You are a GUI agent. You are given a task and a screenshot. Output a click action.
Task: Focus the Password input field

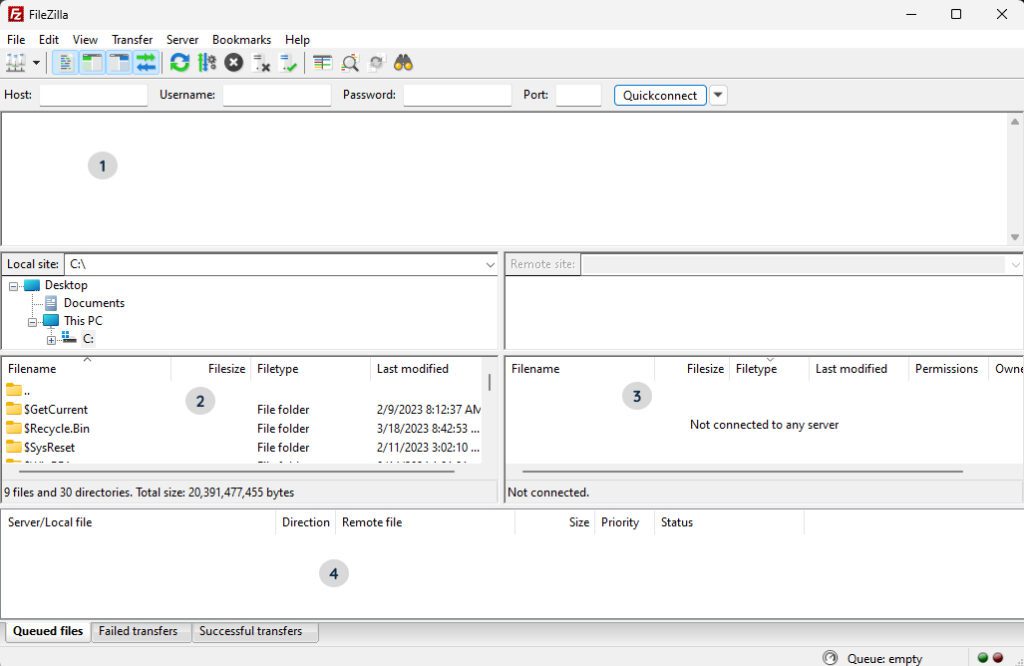[x=457, y=95]
